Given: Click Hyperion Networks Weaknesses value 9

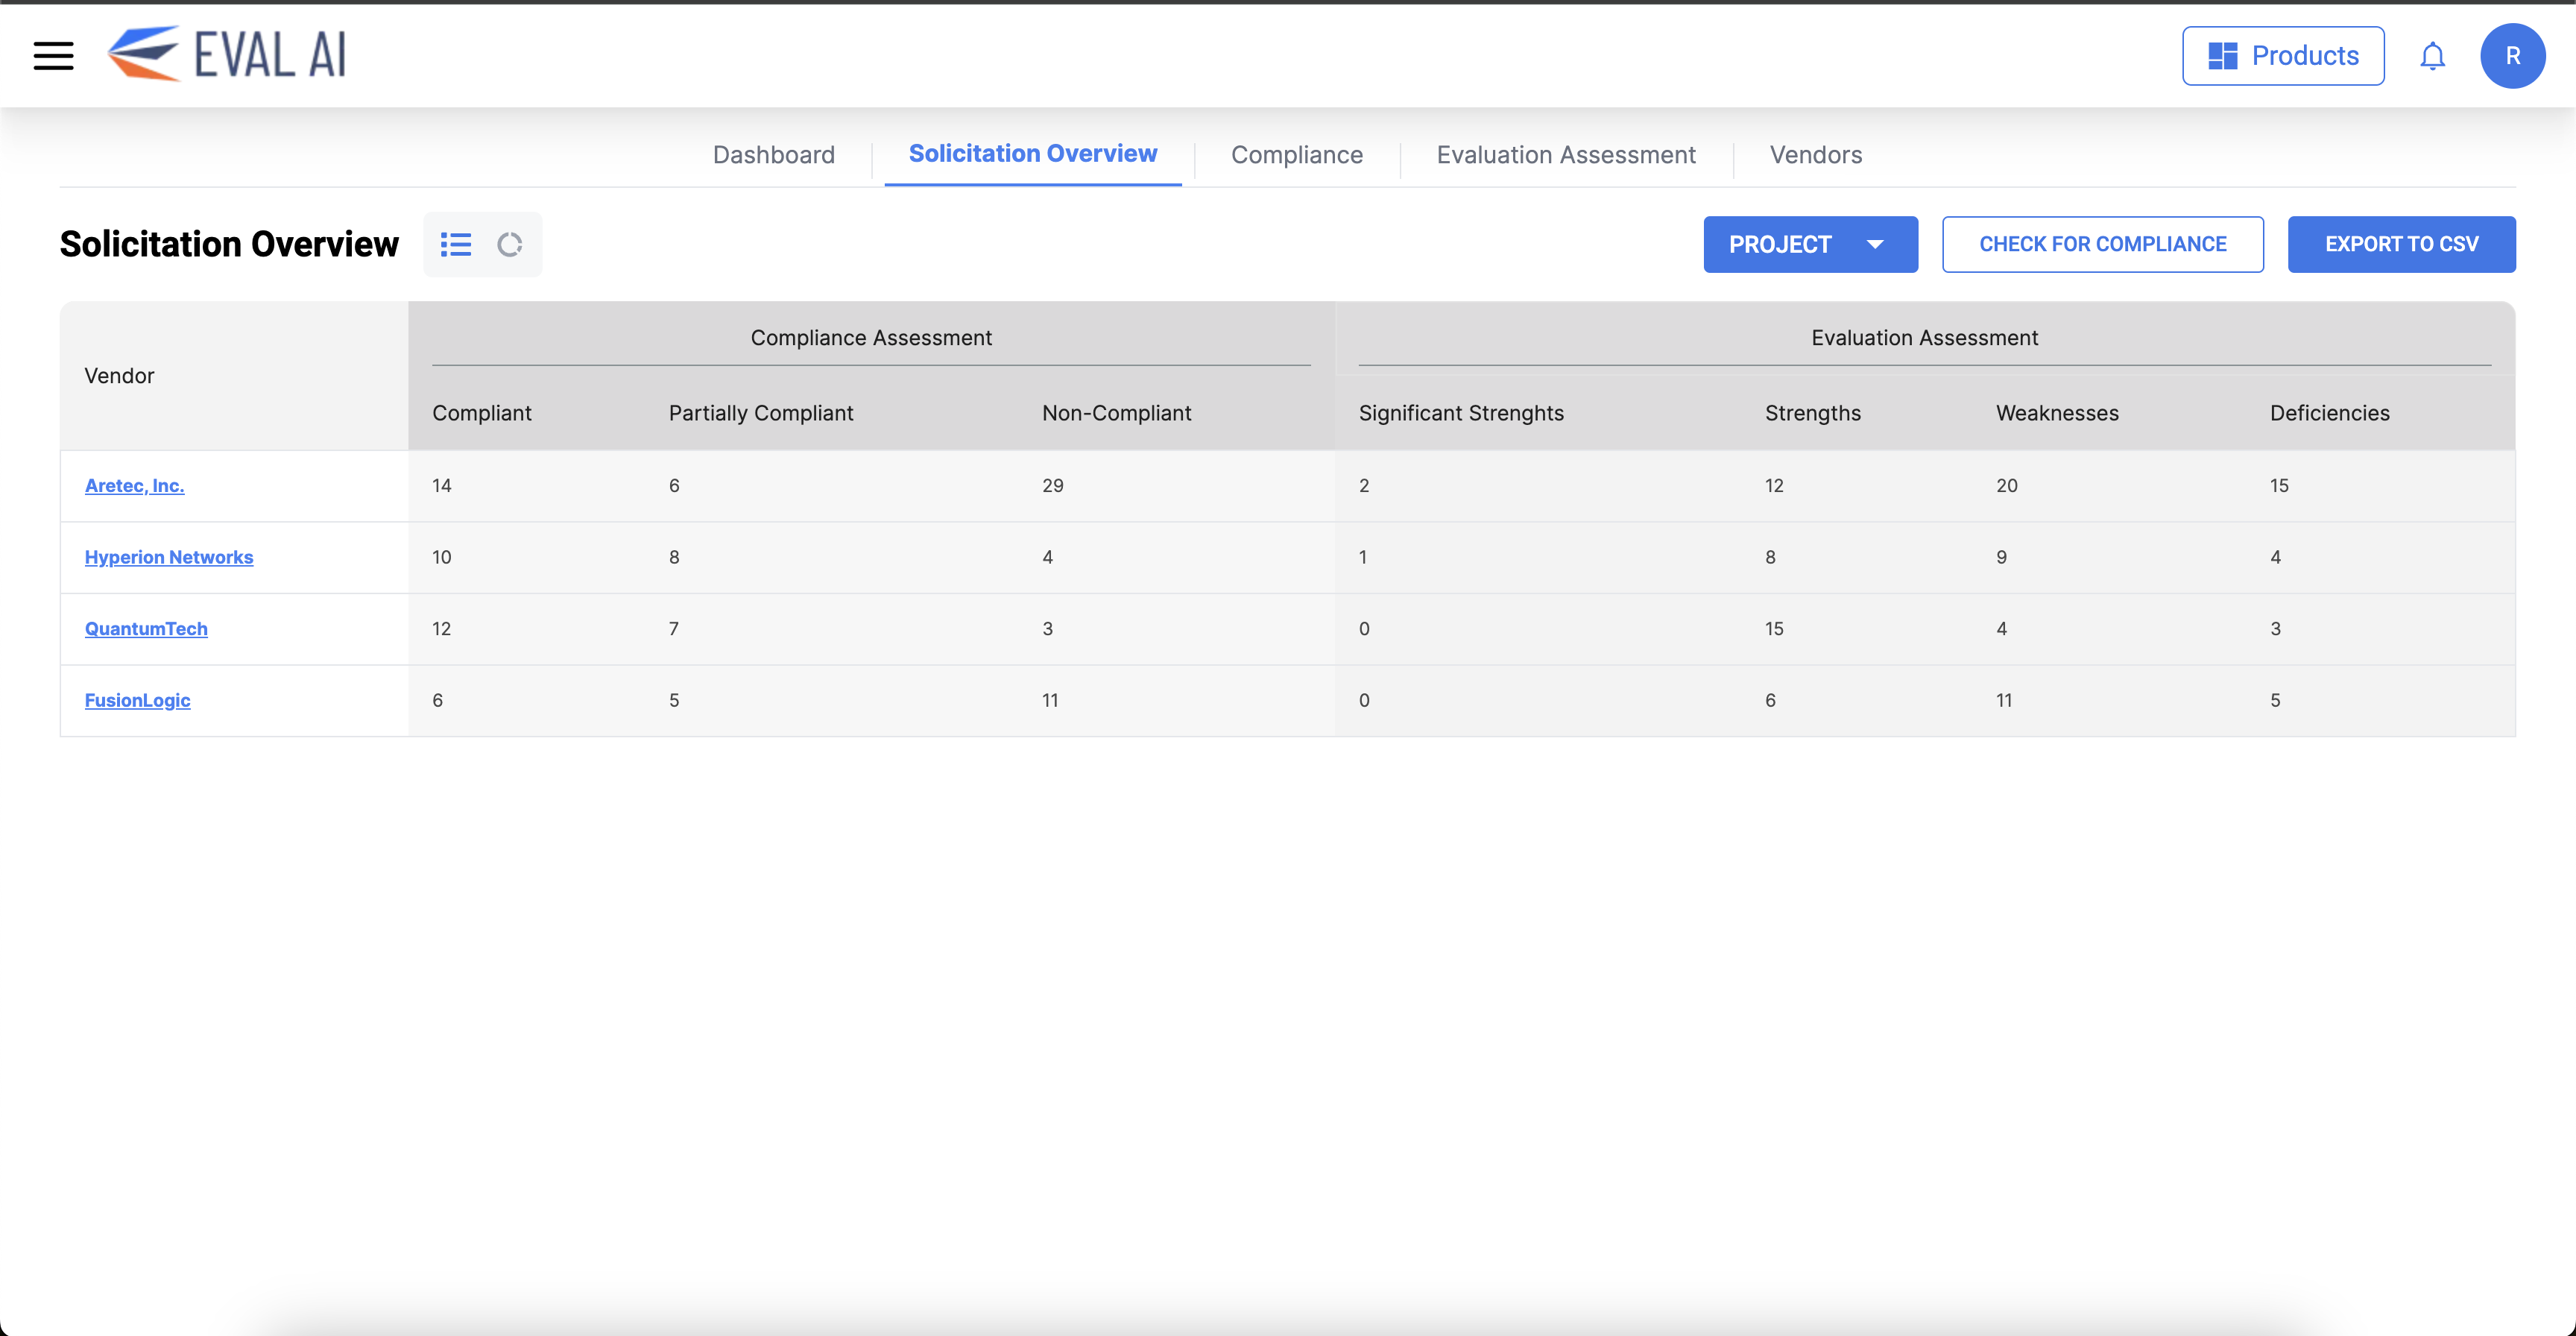Looking at the screenshot, I should (x=2001, y=557).
